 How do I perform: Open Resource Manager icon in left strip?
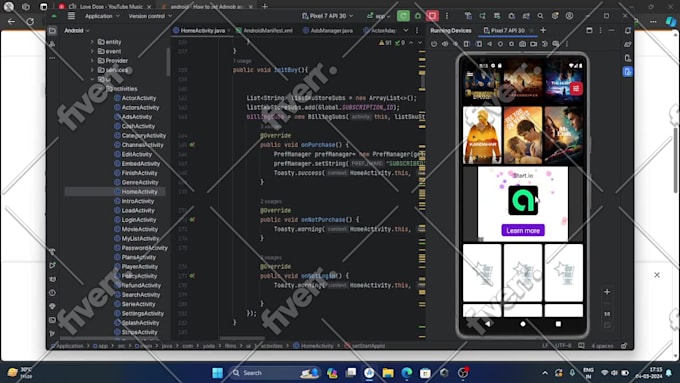pyautogui.click(x=52, y=44)
